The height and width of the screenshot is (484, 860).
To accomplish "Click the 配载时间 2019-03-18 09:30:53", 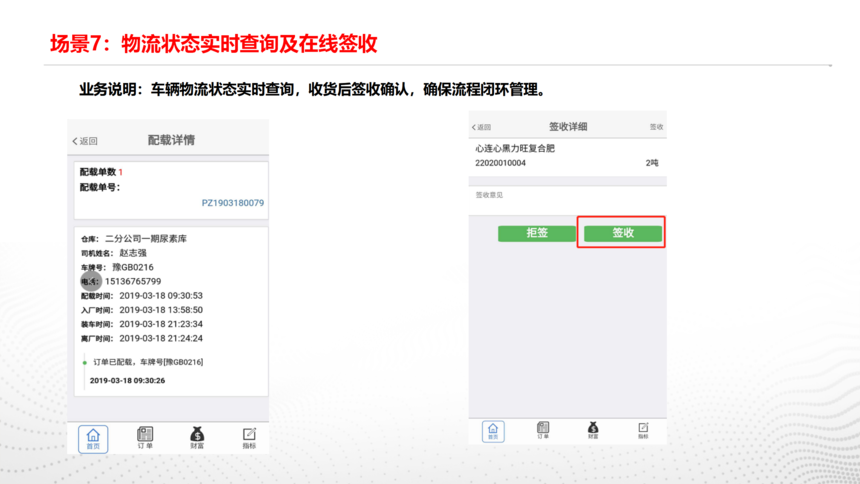I will coord(161,296).
